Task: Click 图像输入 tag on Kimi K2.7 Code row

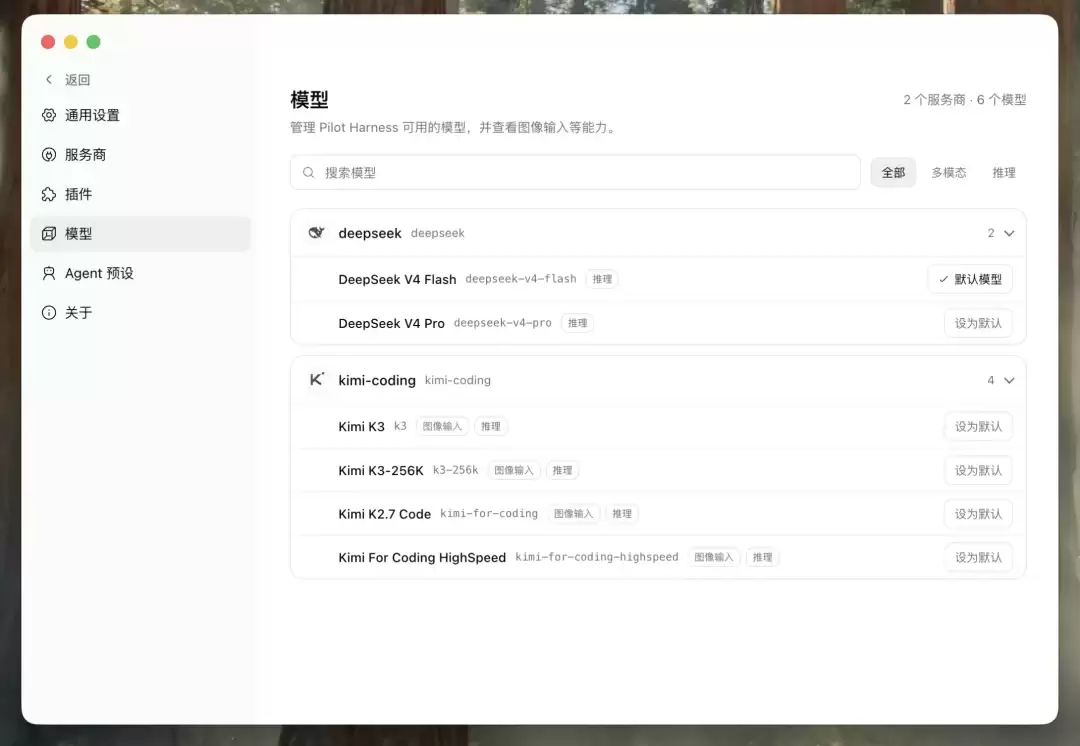Action: (573, 514)
